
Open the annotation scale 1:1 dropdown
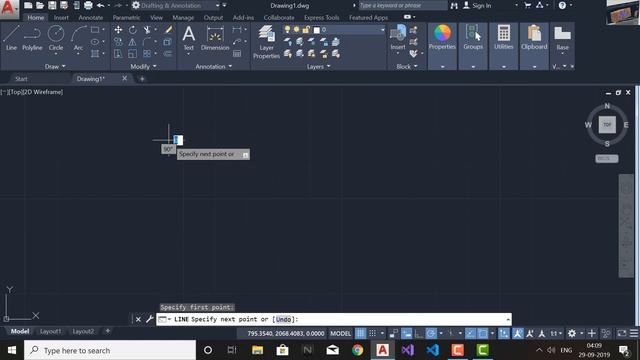point(556,333)
